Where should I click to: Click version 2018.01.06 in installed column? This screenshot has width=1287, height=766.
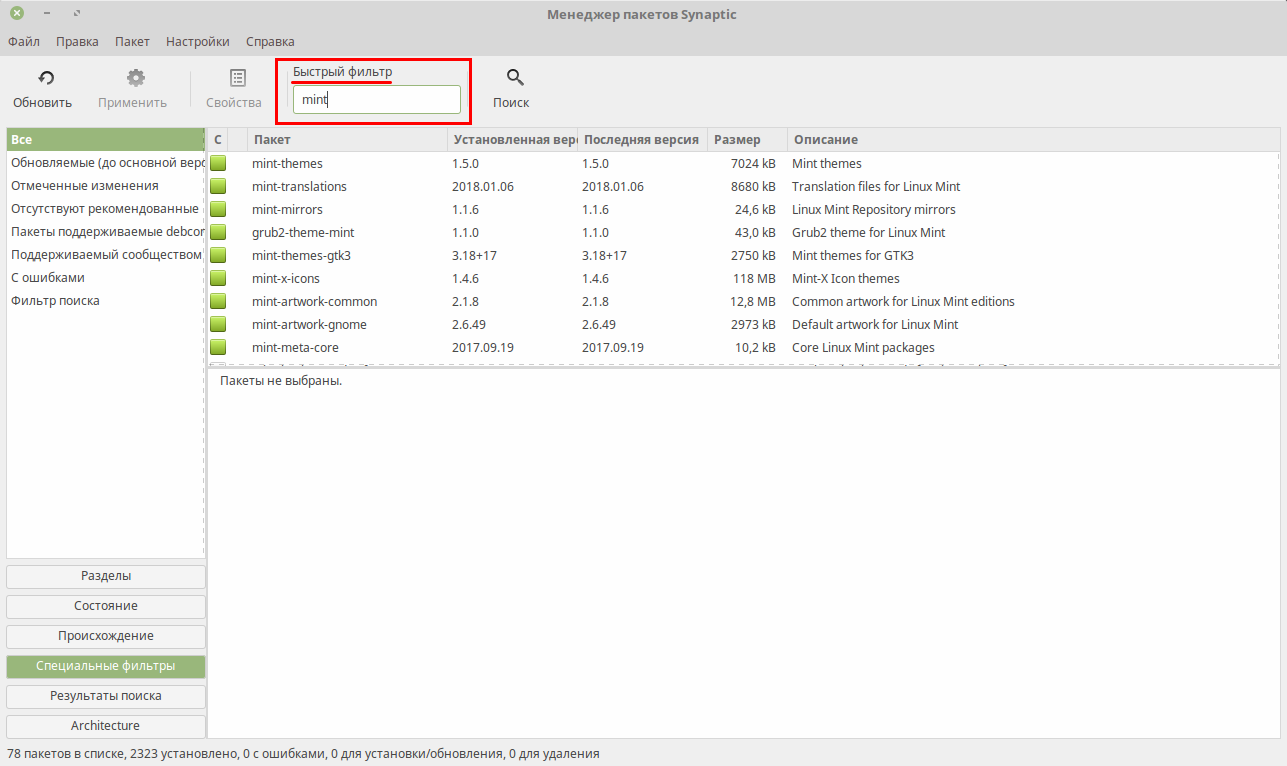click(x=483, y=186)
